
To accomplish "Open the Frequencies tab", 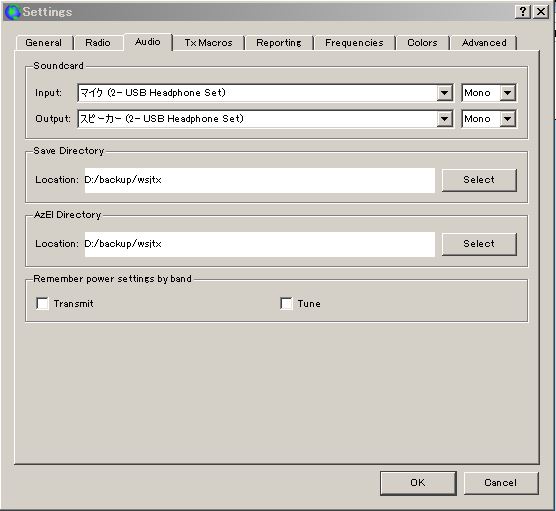I will click(x=354, y=43).
